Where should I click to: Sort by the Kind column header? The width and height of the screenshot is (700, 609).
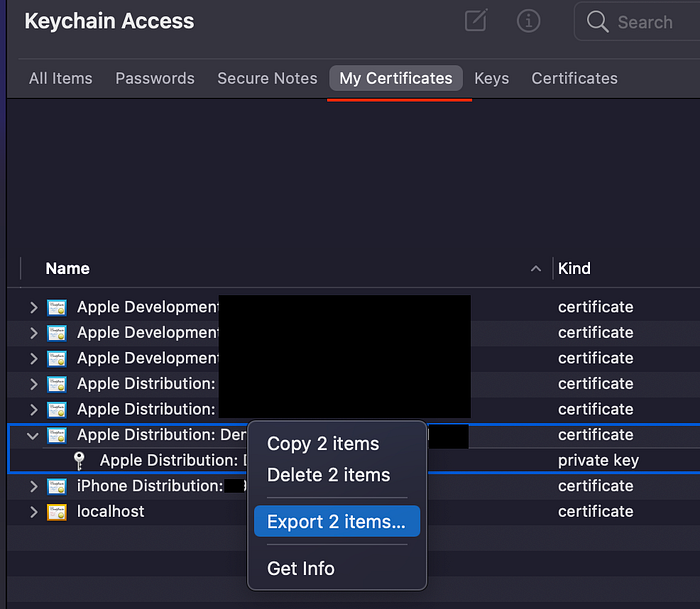(x=574, y=268)
